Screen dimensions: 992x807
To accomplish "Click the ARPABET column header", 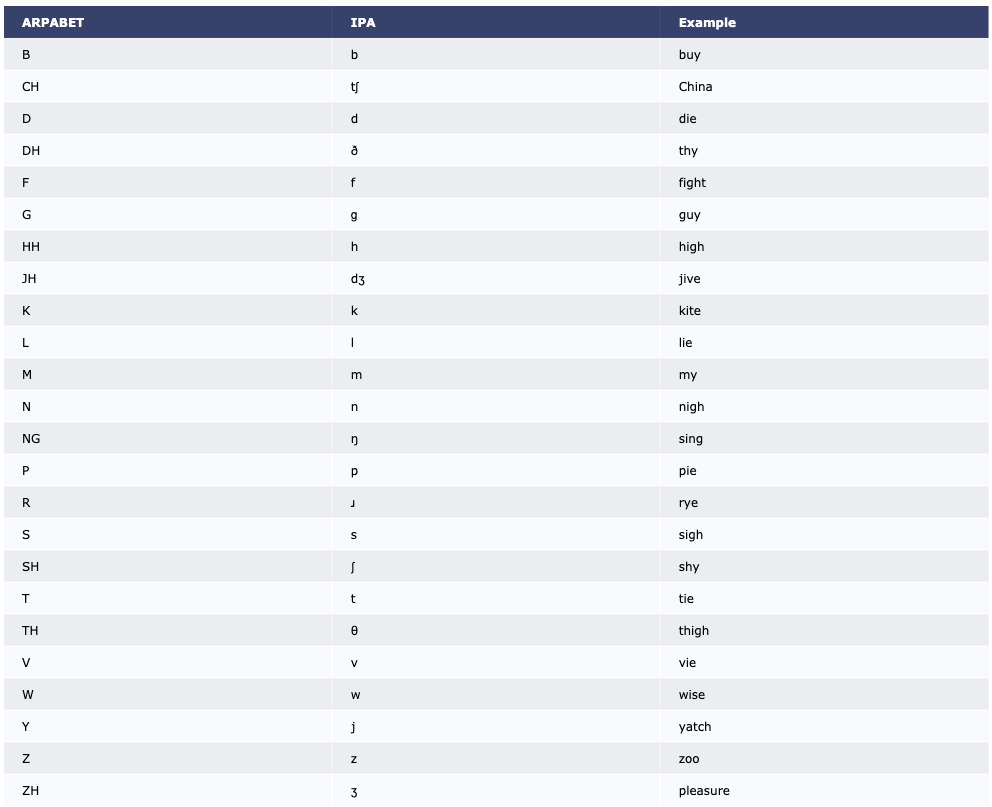I will pos(53,23).
